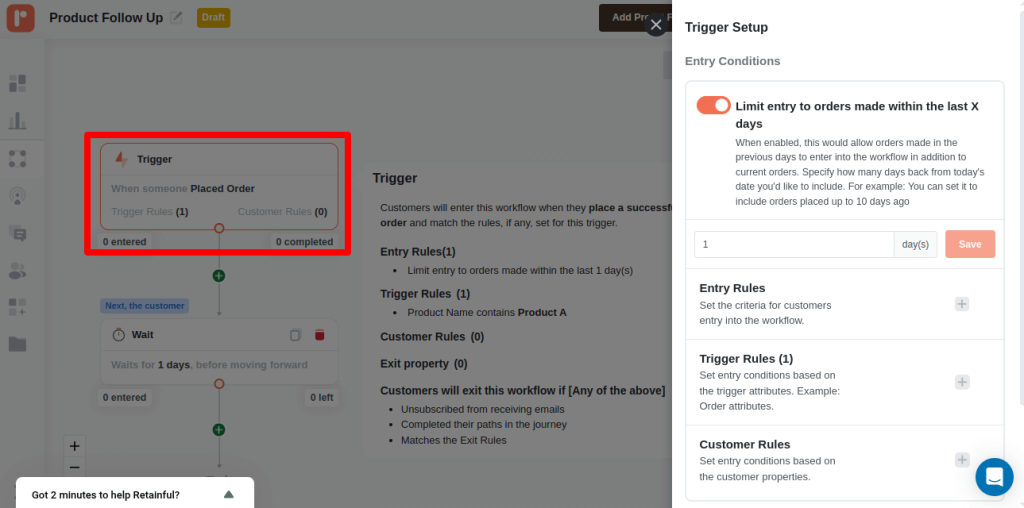This screenshot has height=508, width=1024.
Task: Expand the Trigger Rules (1) section
Action: (x=961, y=382)
